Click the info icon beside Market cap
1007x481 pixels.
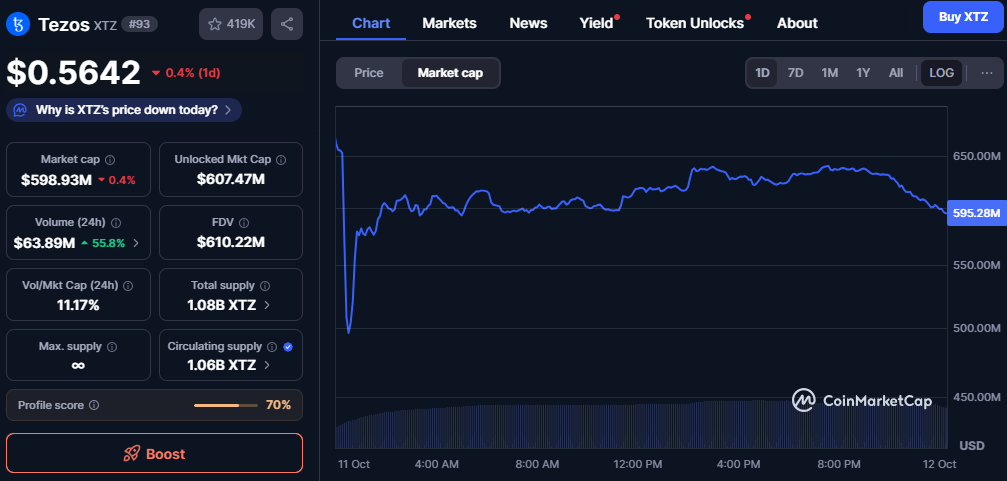[110, 160]
